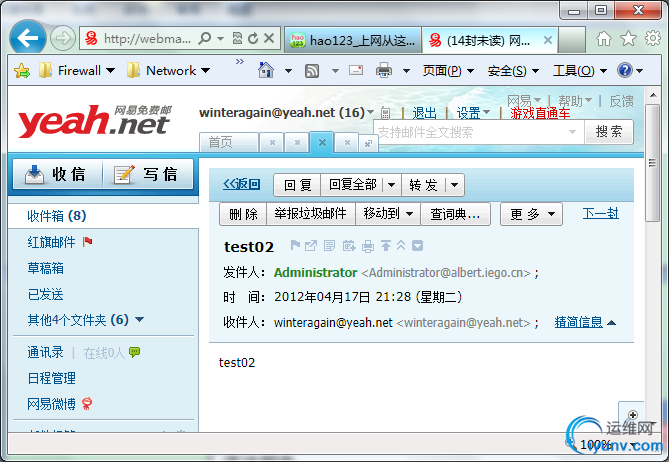Click the browser address bar URL
Image resolution: width=669 pixels, height=462 pixels.
[x=147, y=39]
